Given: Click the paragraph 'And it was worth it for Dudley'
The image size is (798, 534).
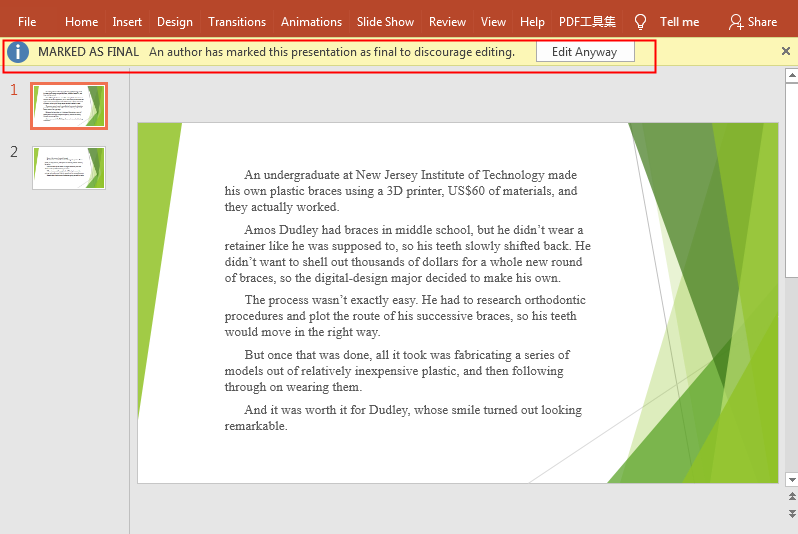Looking at the screenshot, I should pos(403,417).
